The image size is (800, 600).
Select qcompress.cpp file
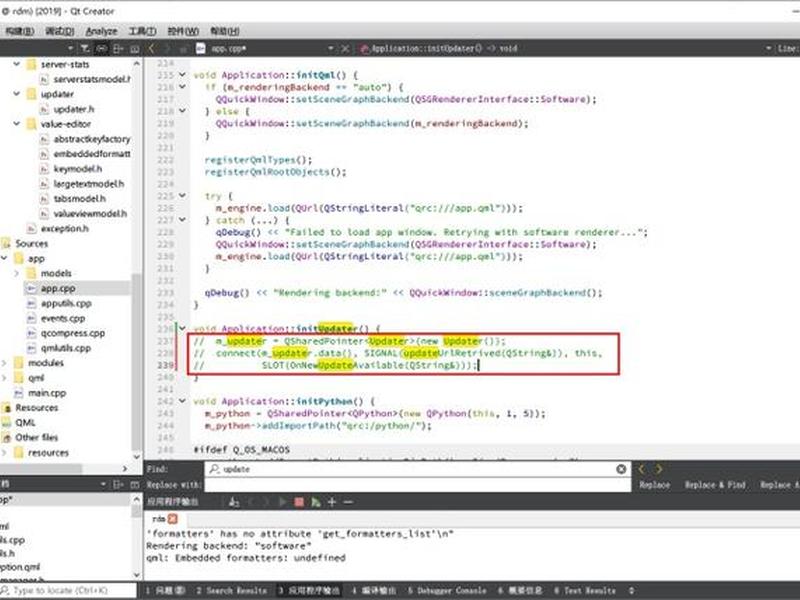(72, 333)
